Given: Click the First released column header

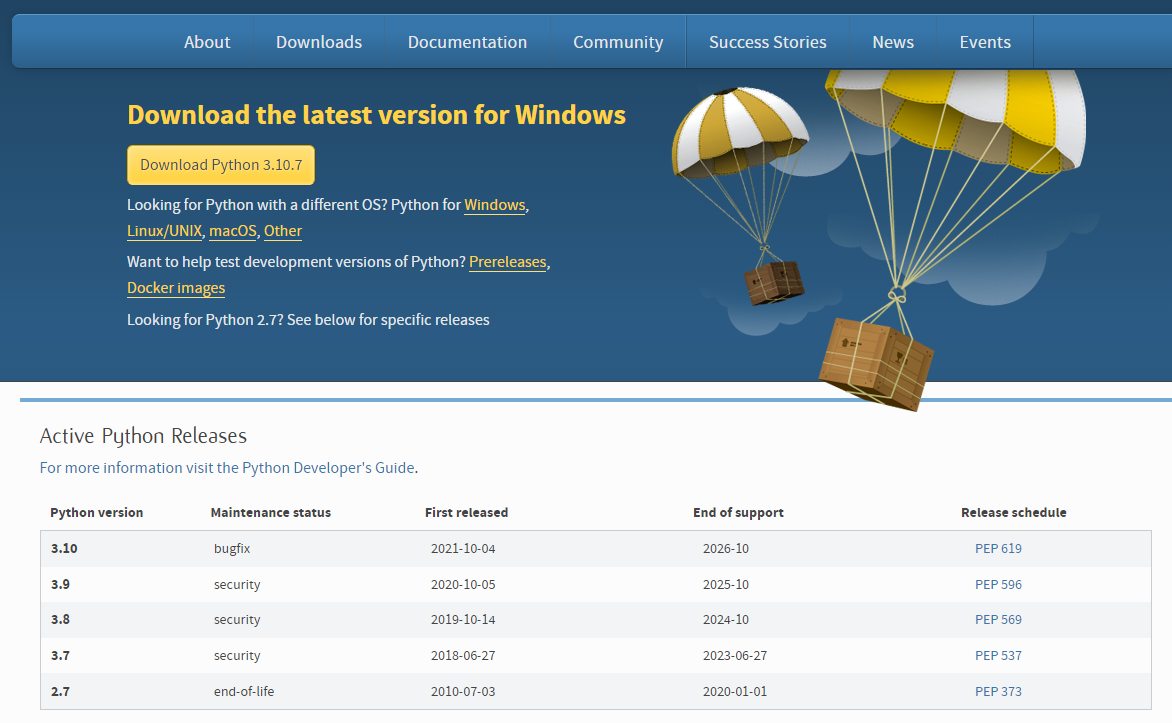Looking at the screenshot, I should 466,512.
